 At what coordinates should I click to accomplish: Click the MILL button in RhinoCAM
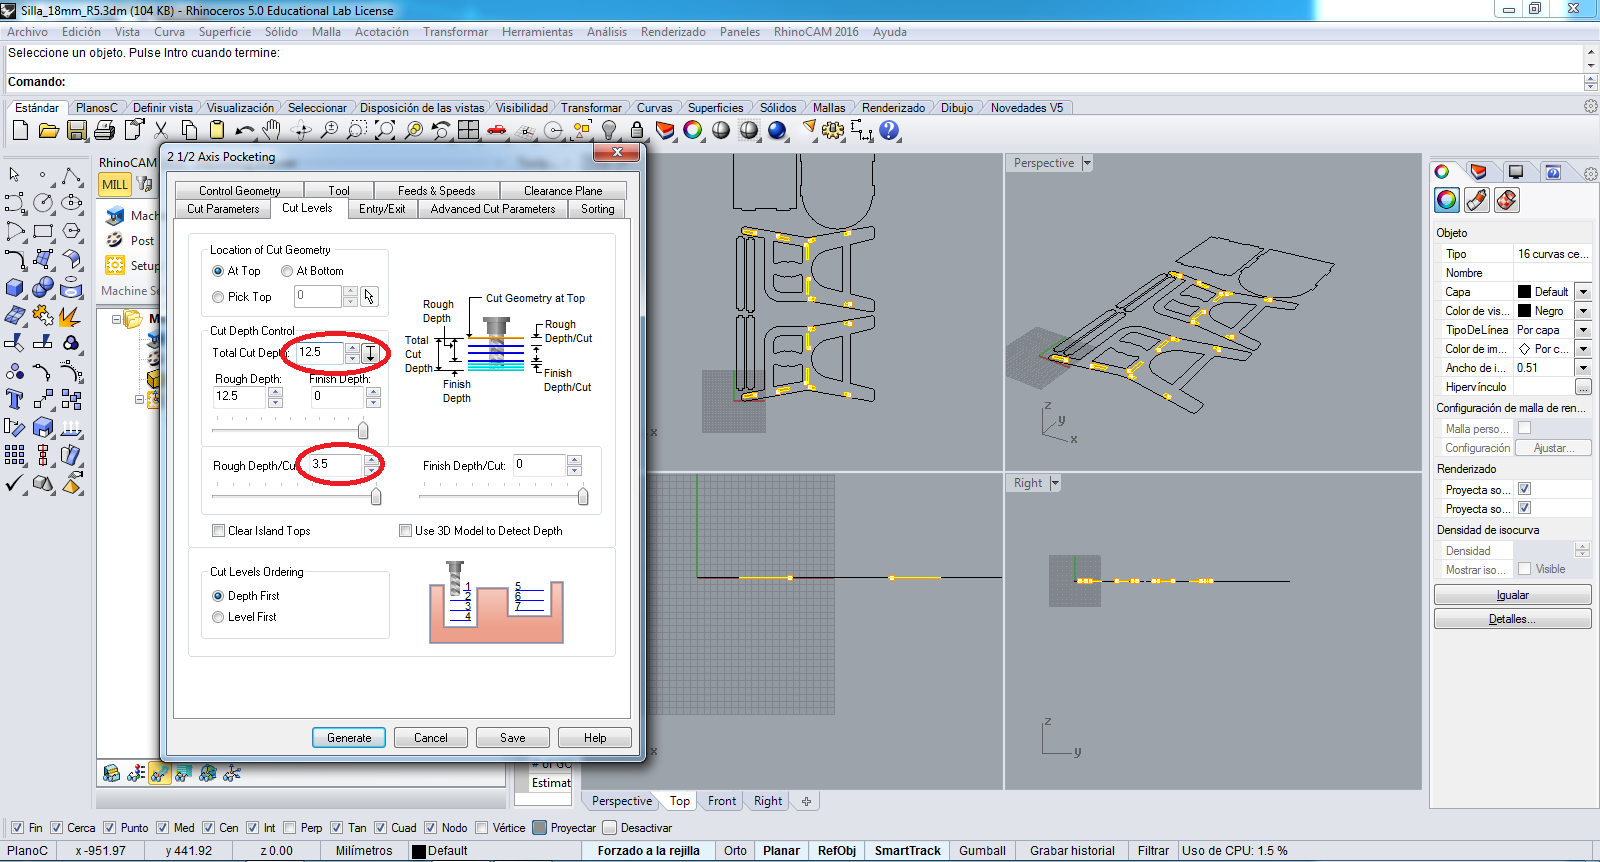[115, 184]
